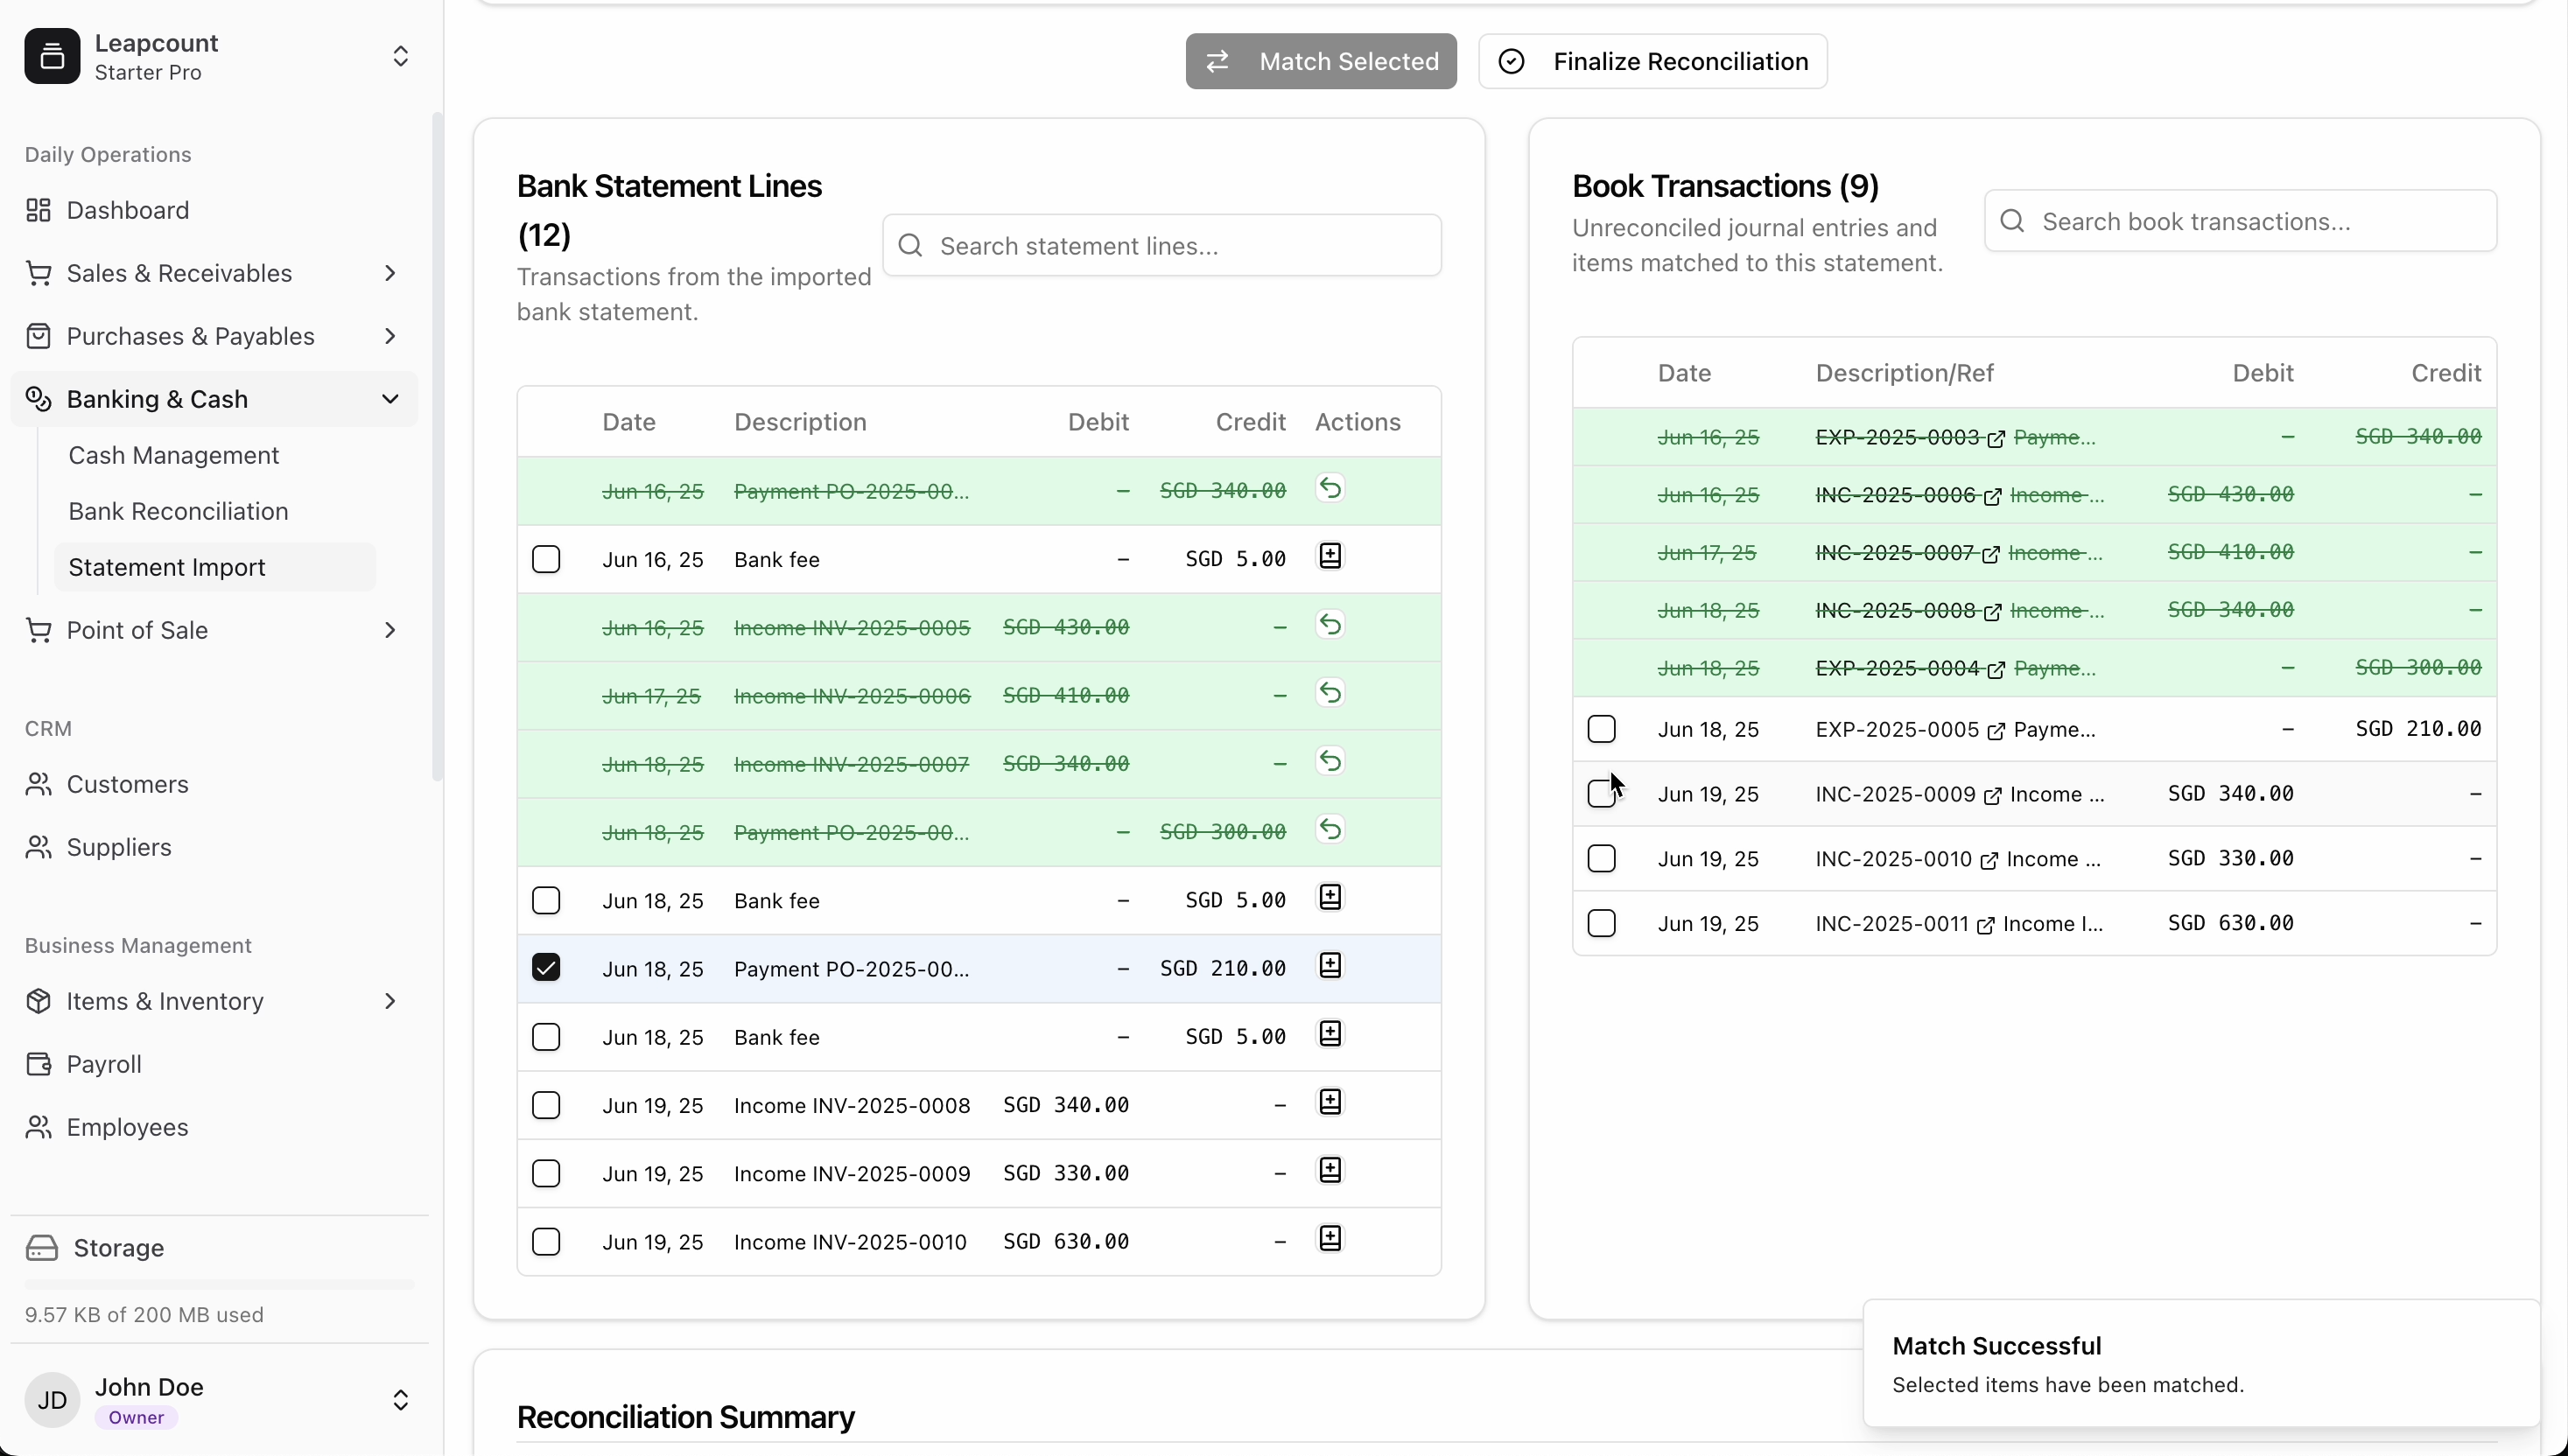The height and width of the screenshot is (1456, 2568).
Task: Click statement line 'Income INV-2025-0010' description
Action: (850, 1241)
